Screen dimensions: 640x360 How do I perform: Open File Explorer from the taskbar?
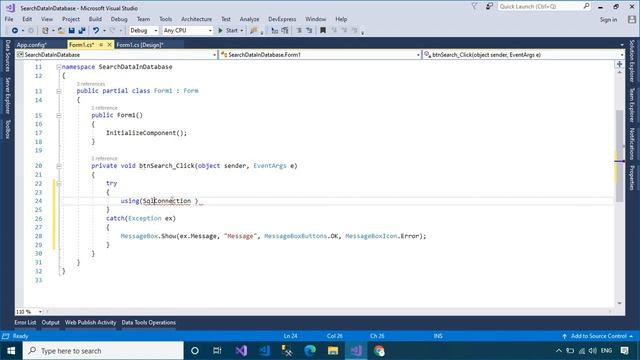pos(333,351)
